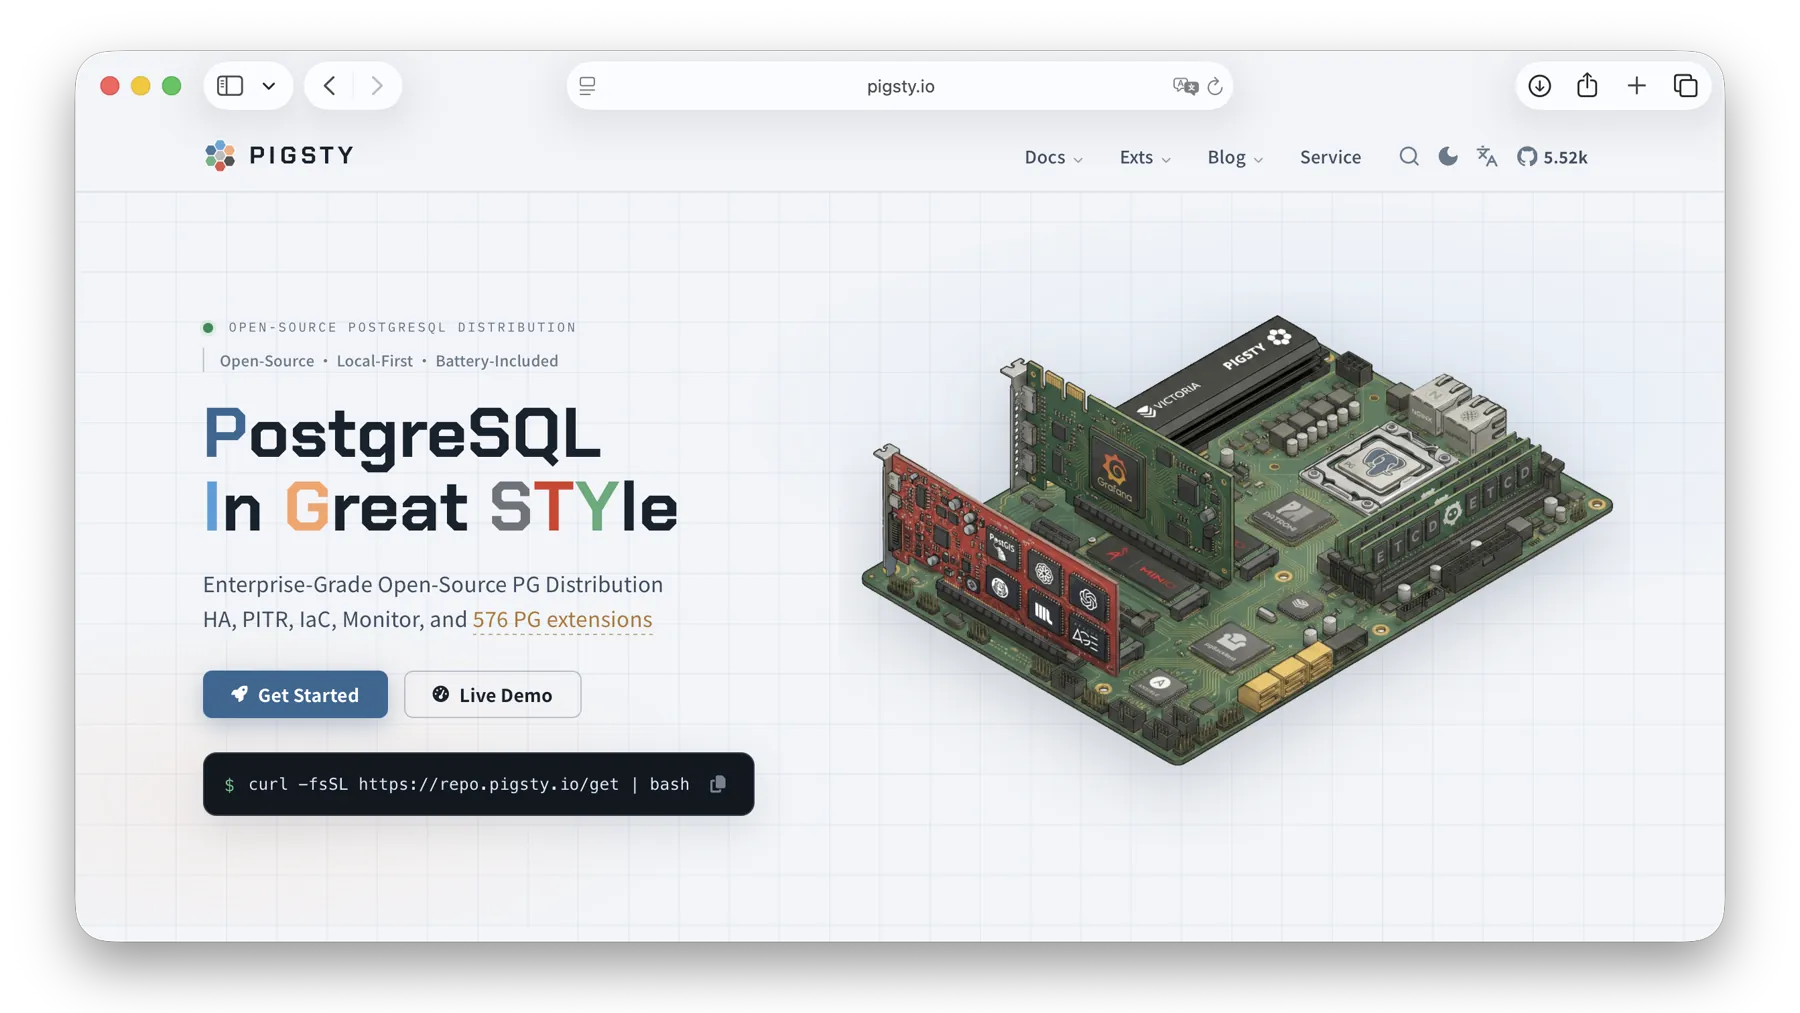Expand the Exts menu
Image resolution: width=1800 pixels, height=1013 pixels.
[x=1145, y=157]
